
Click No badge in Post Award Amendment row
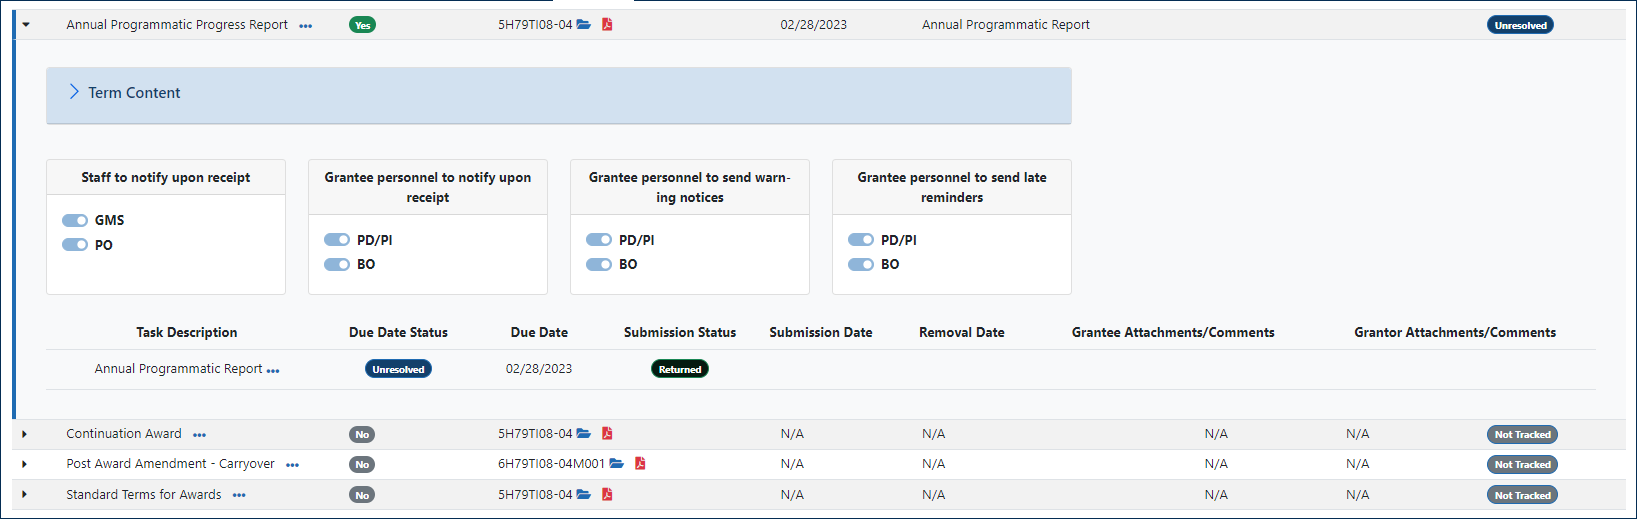click(x=362, y=464)
